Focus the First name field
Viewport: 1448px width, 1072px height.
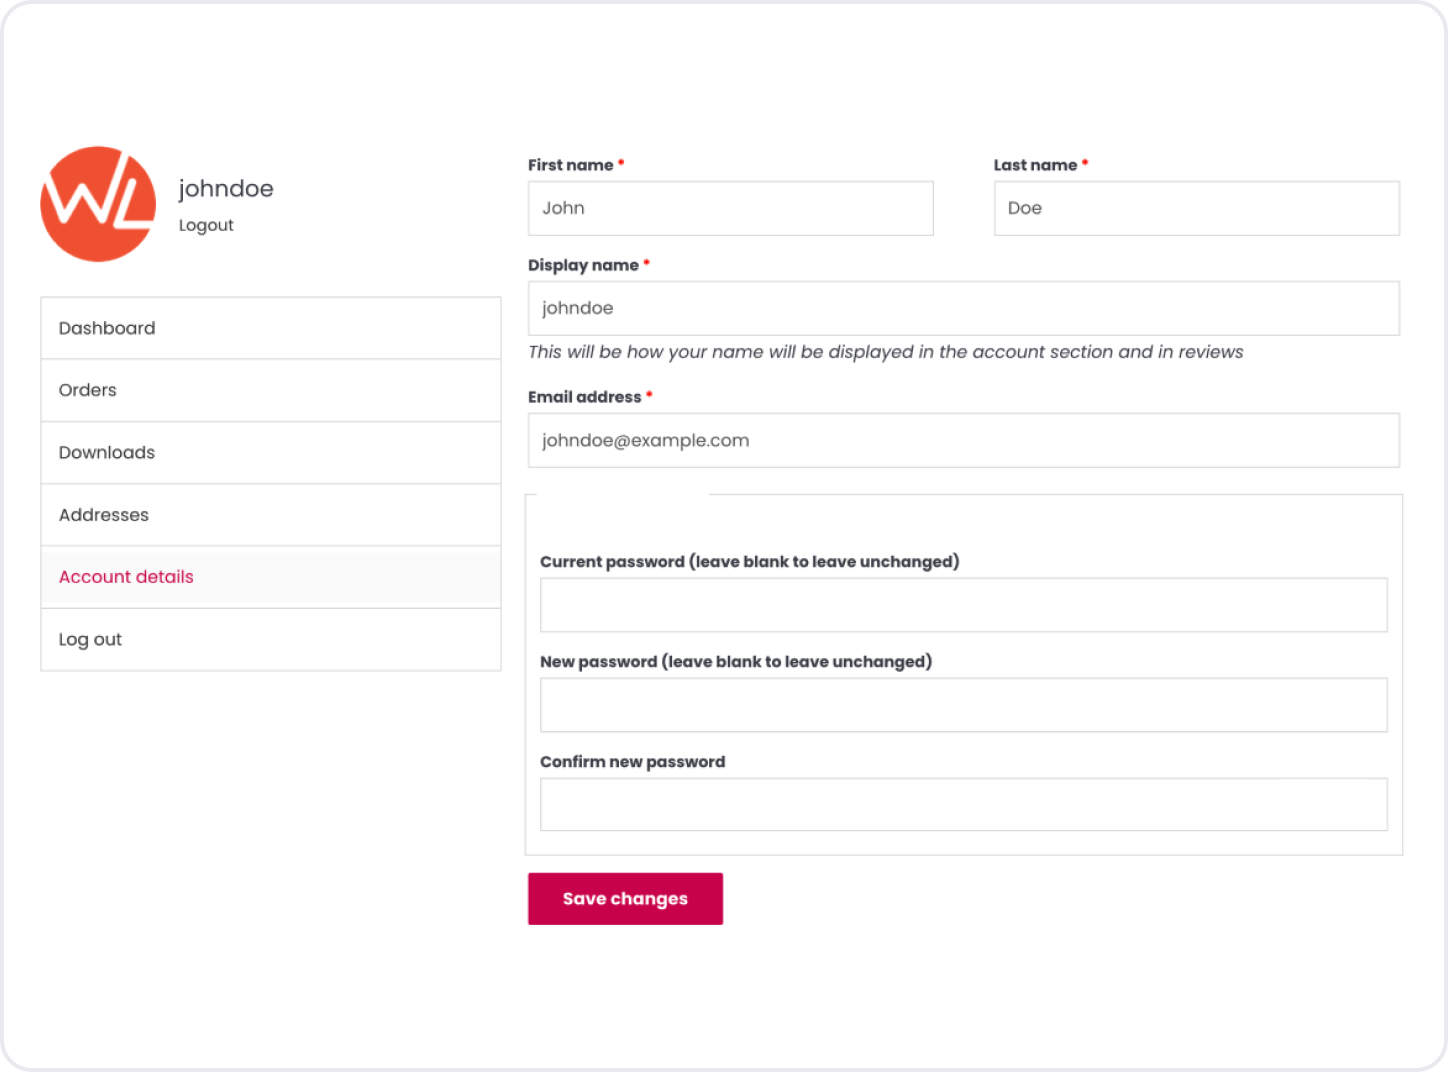[730, 208]
